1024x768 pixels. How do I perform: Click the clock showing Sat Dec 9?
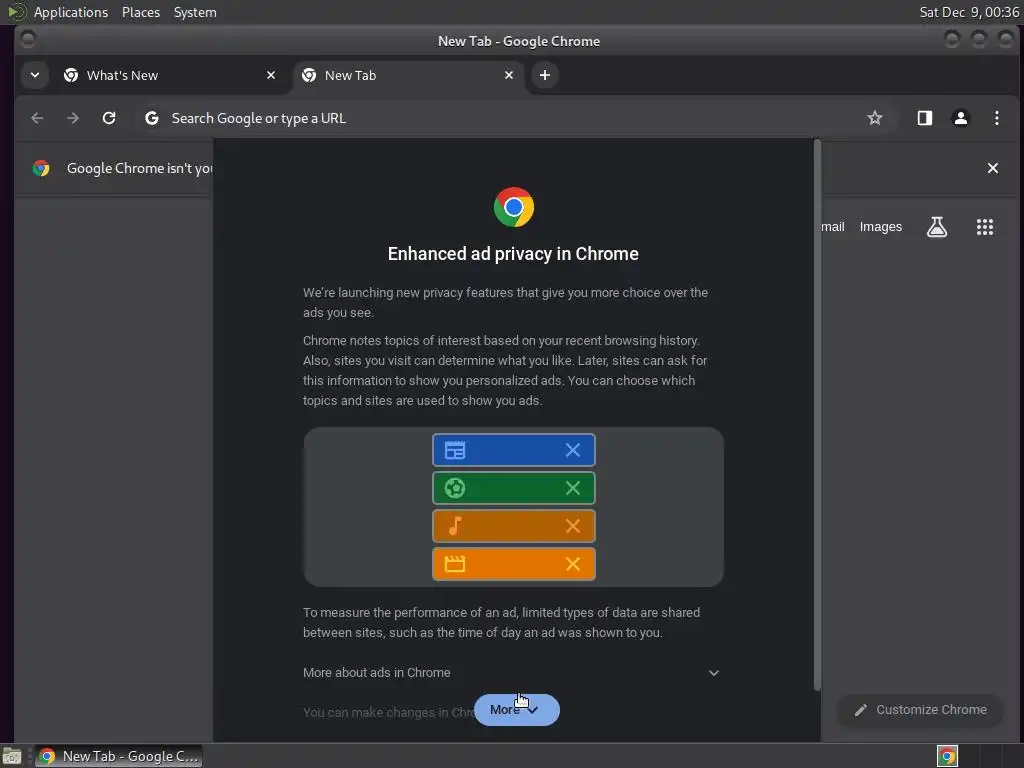point(969,12)
